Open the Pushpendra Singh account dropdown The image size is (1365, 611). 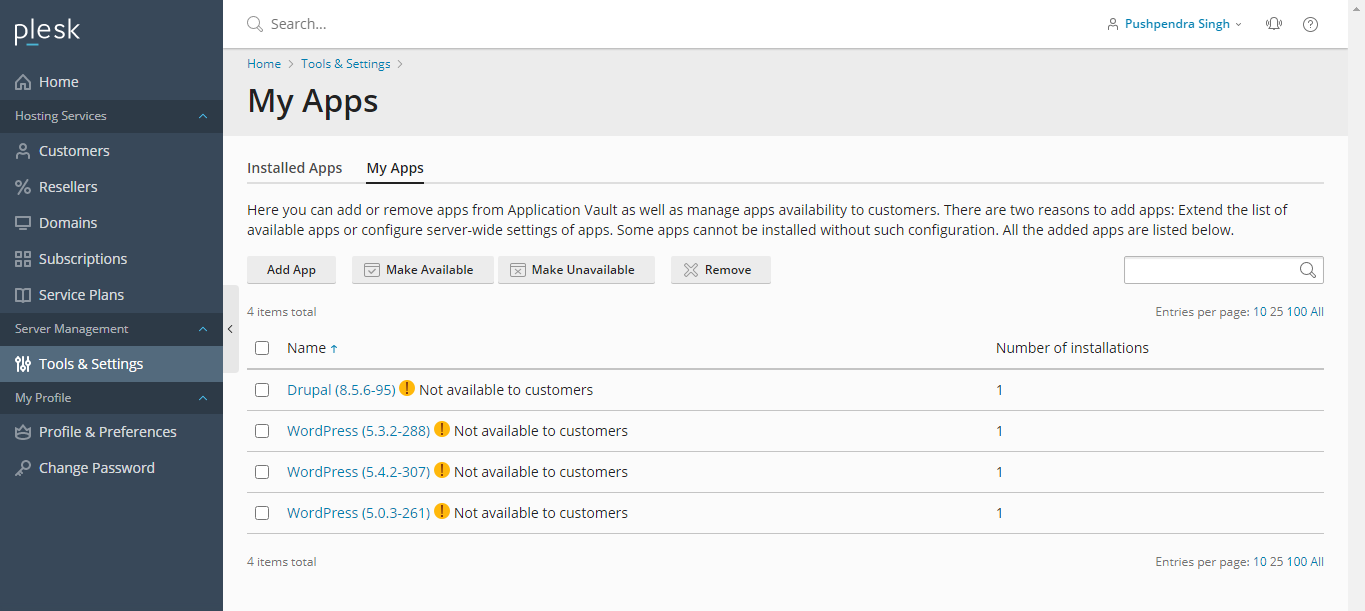point(1175,24)
